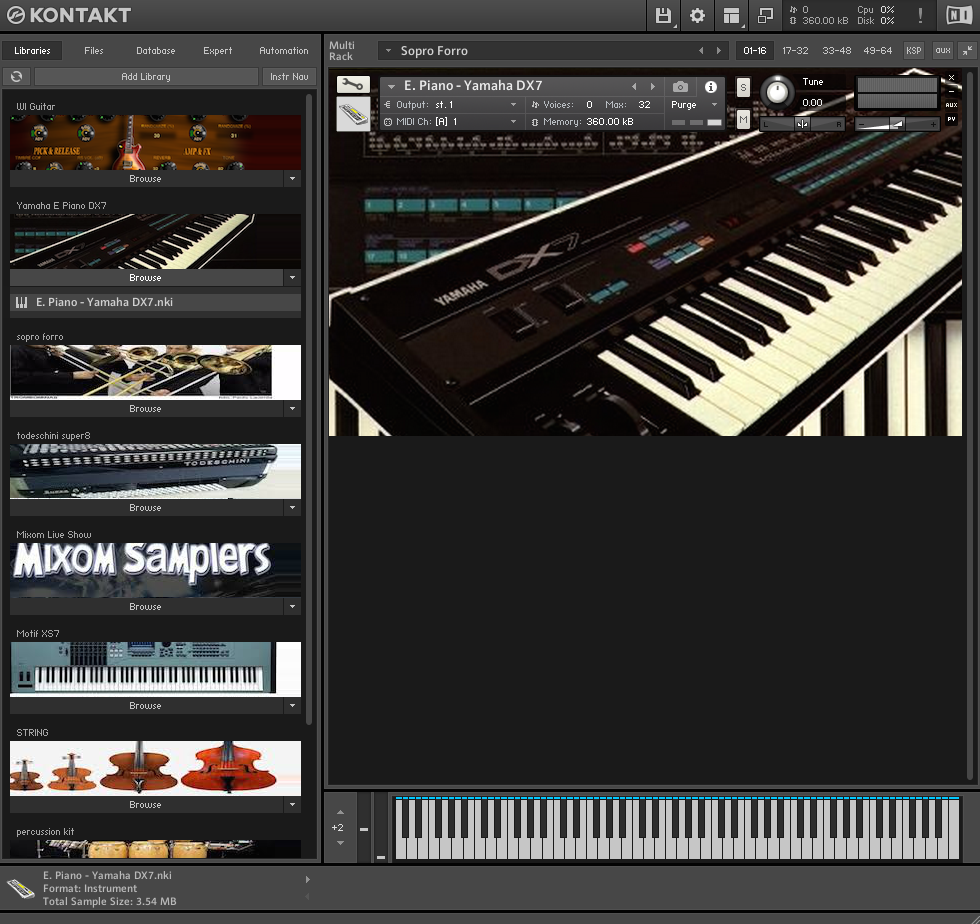The width and height of the screenshot is (980, 924).
Task: Click the Add Library button
Action: point(146,76)
